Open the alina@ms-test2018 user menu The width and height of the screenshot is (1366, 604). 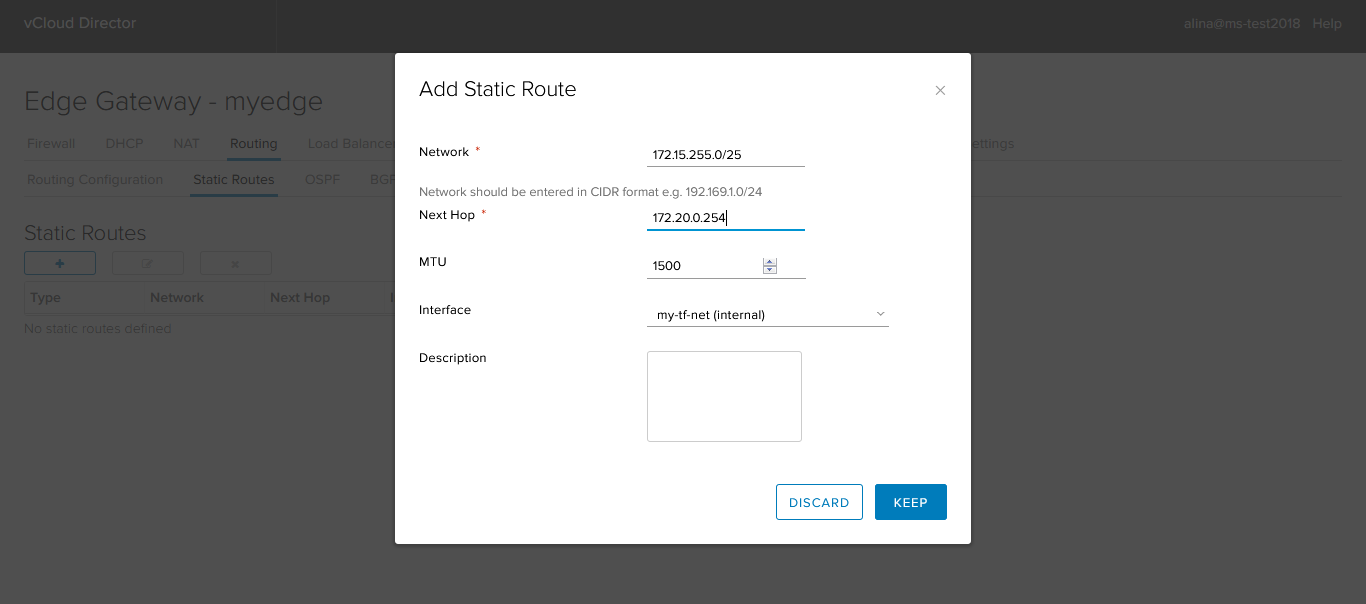click(1242, 23)
